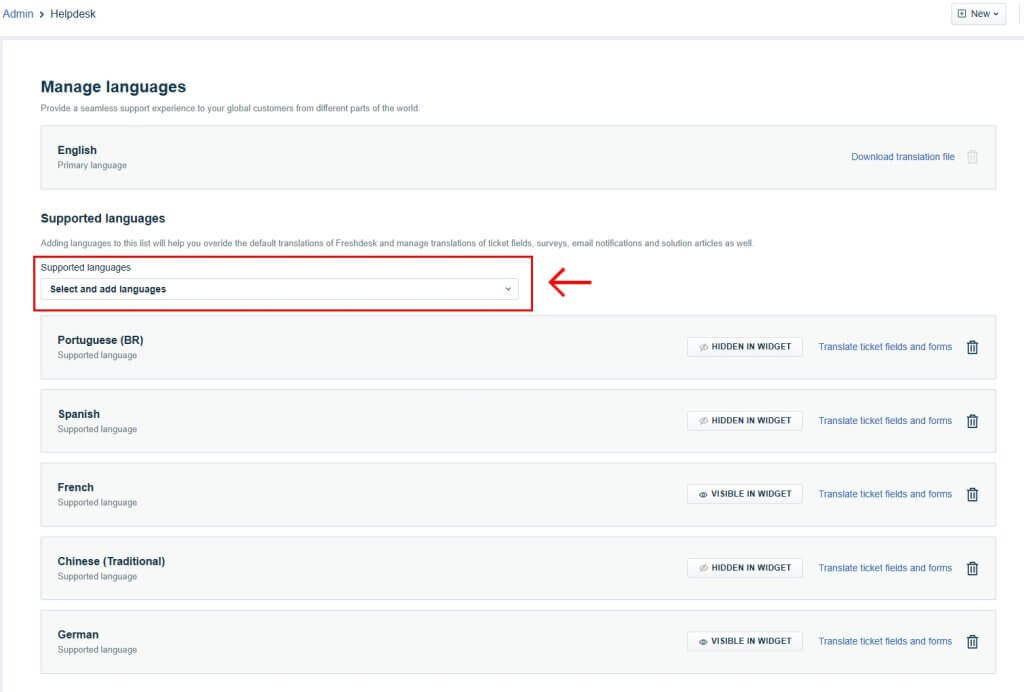Click the trash icon beside Download translation file
Image resolution: width=1024 pixels, height=692 pixels.
click(x=972, y=156)
